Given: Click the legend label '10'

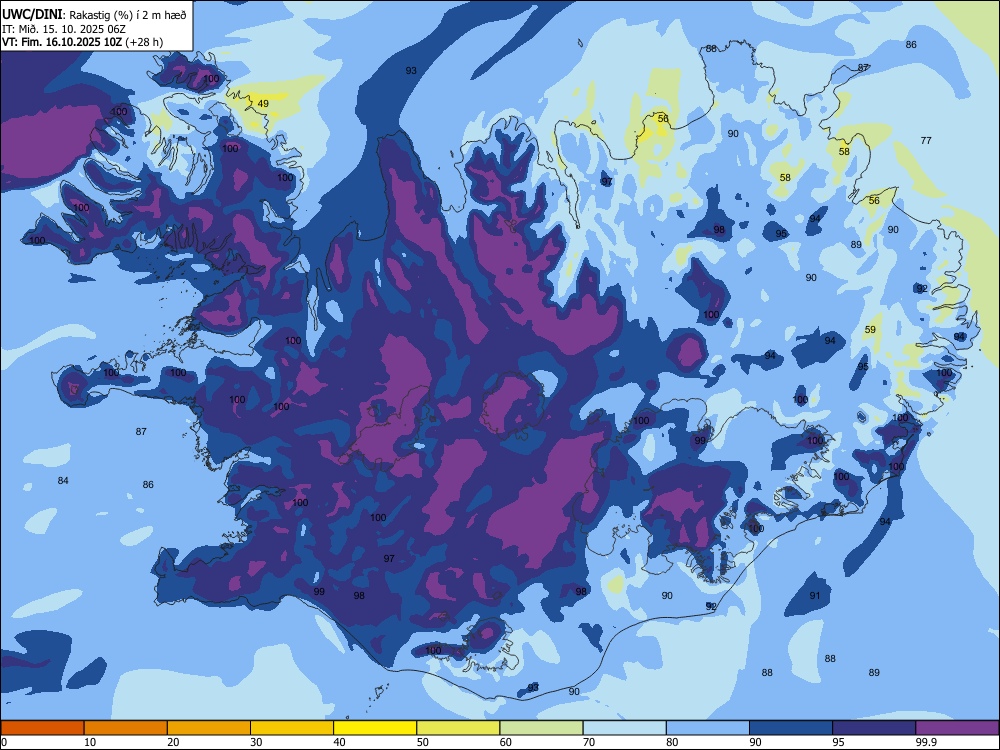Looking at the screenshot, I should pos(90,742).
